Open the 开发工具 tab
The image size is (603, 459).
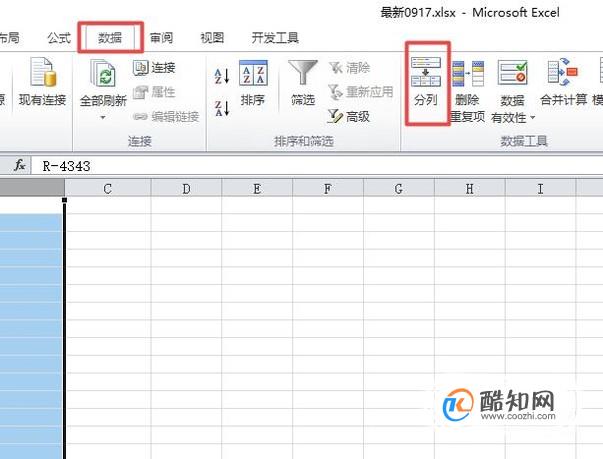(275, 38)
